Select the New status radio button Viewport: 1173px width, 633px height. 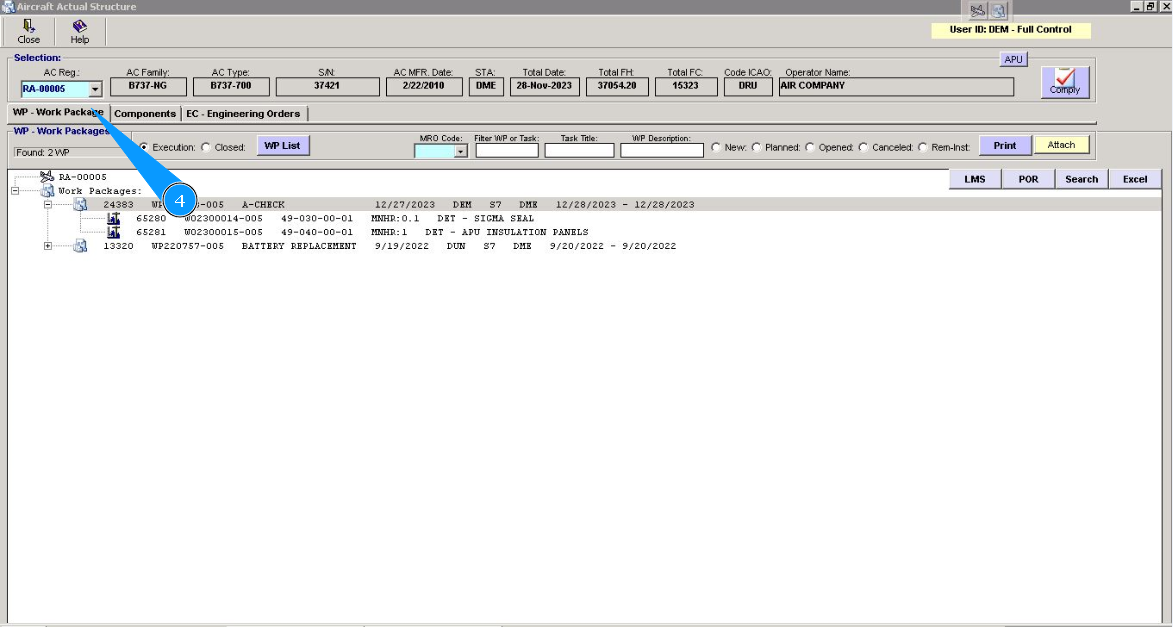716,147
